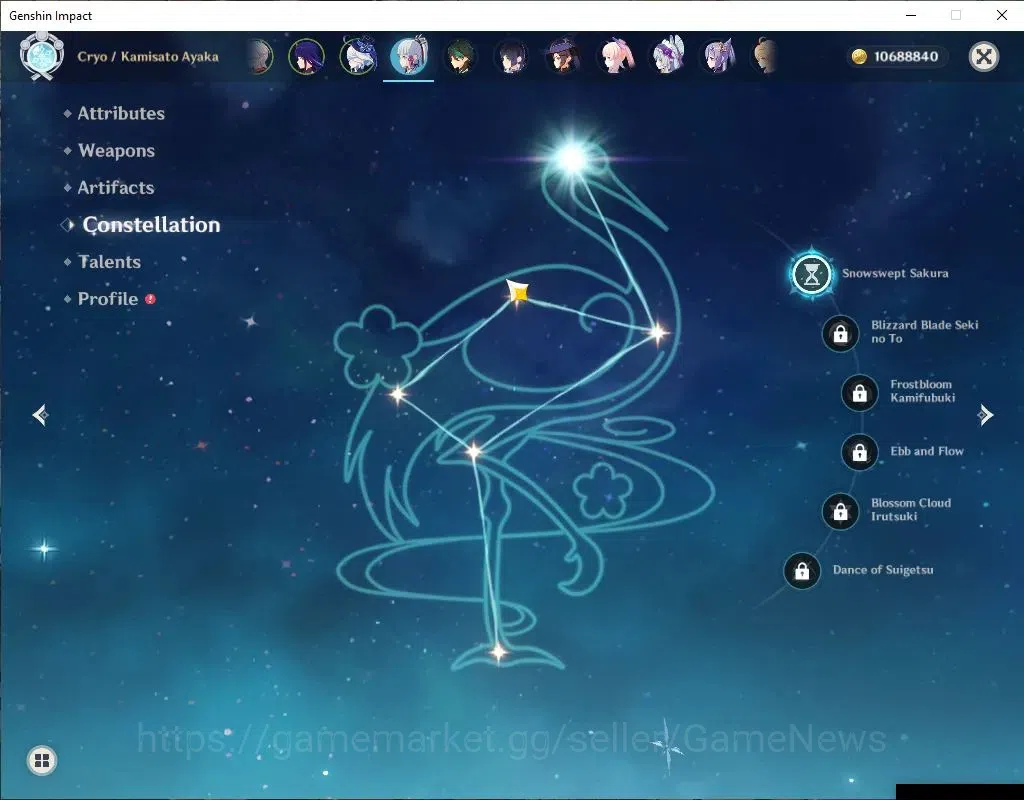This screenshot has height=800, width=1024.
Task: Select the dark-haired portrait right of Xiao
Action: (511, 57)
